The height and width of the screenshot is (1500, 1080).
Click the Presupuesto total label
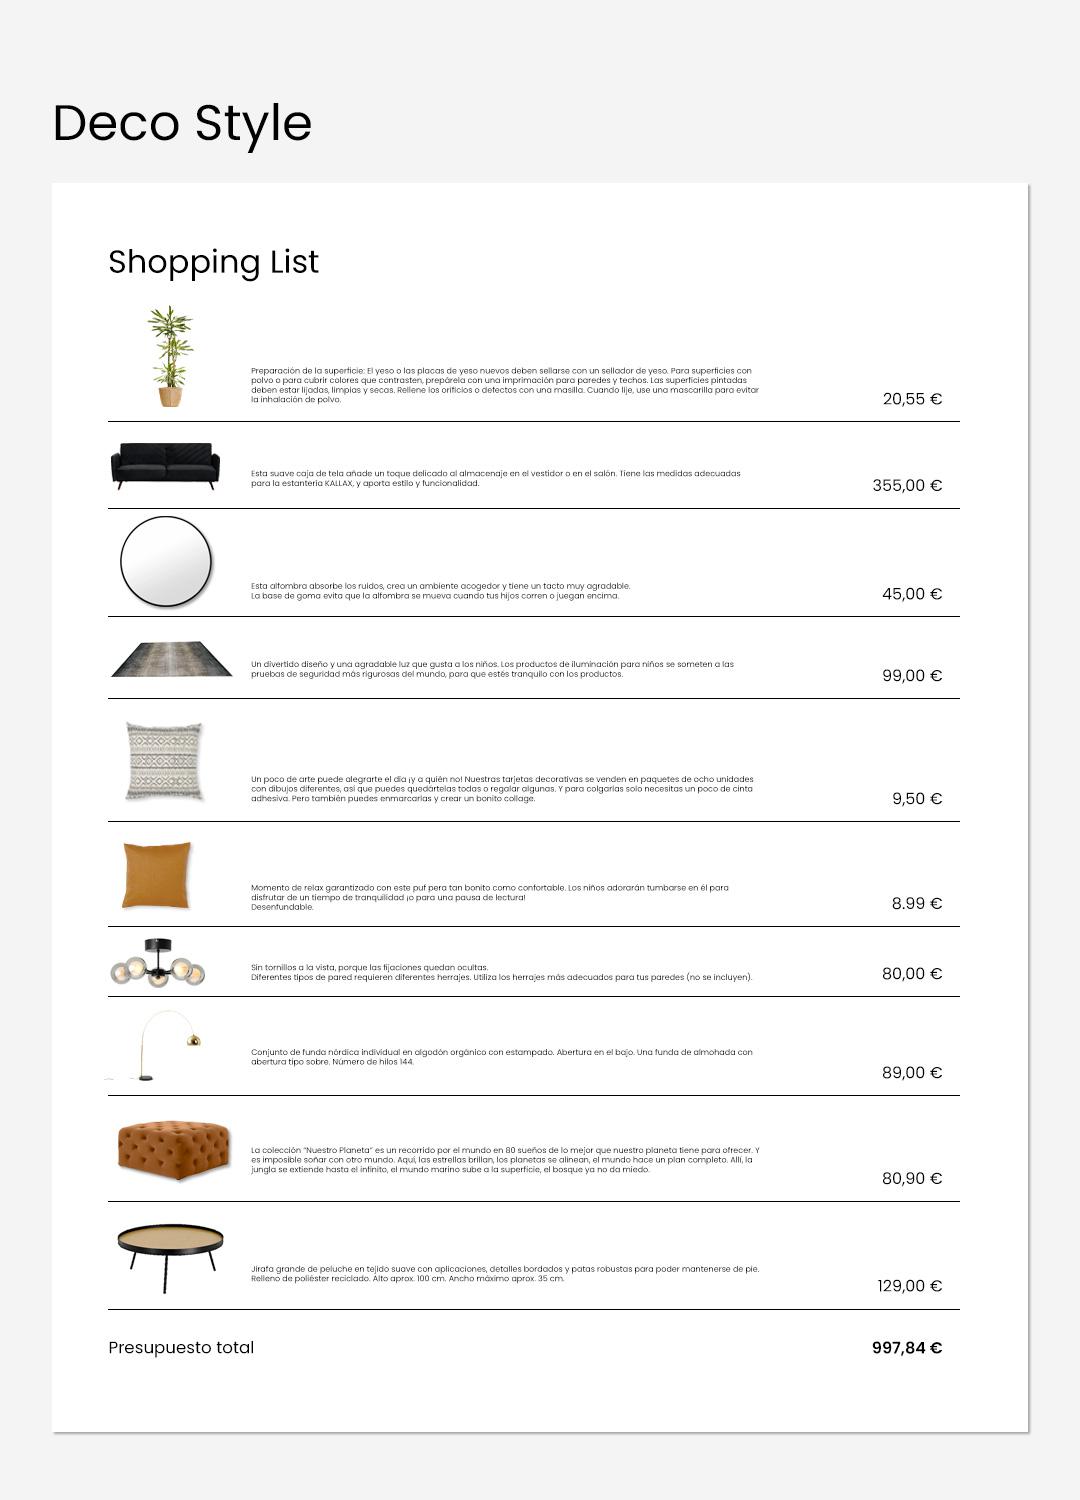pyautogui.click(x=181, y=1348)
